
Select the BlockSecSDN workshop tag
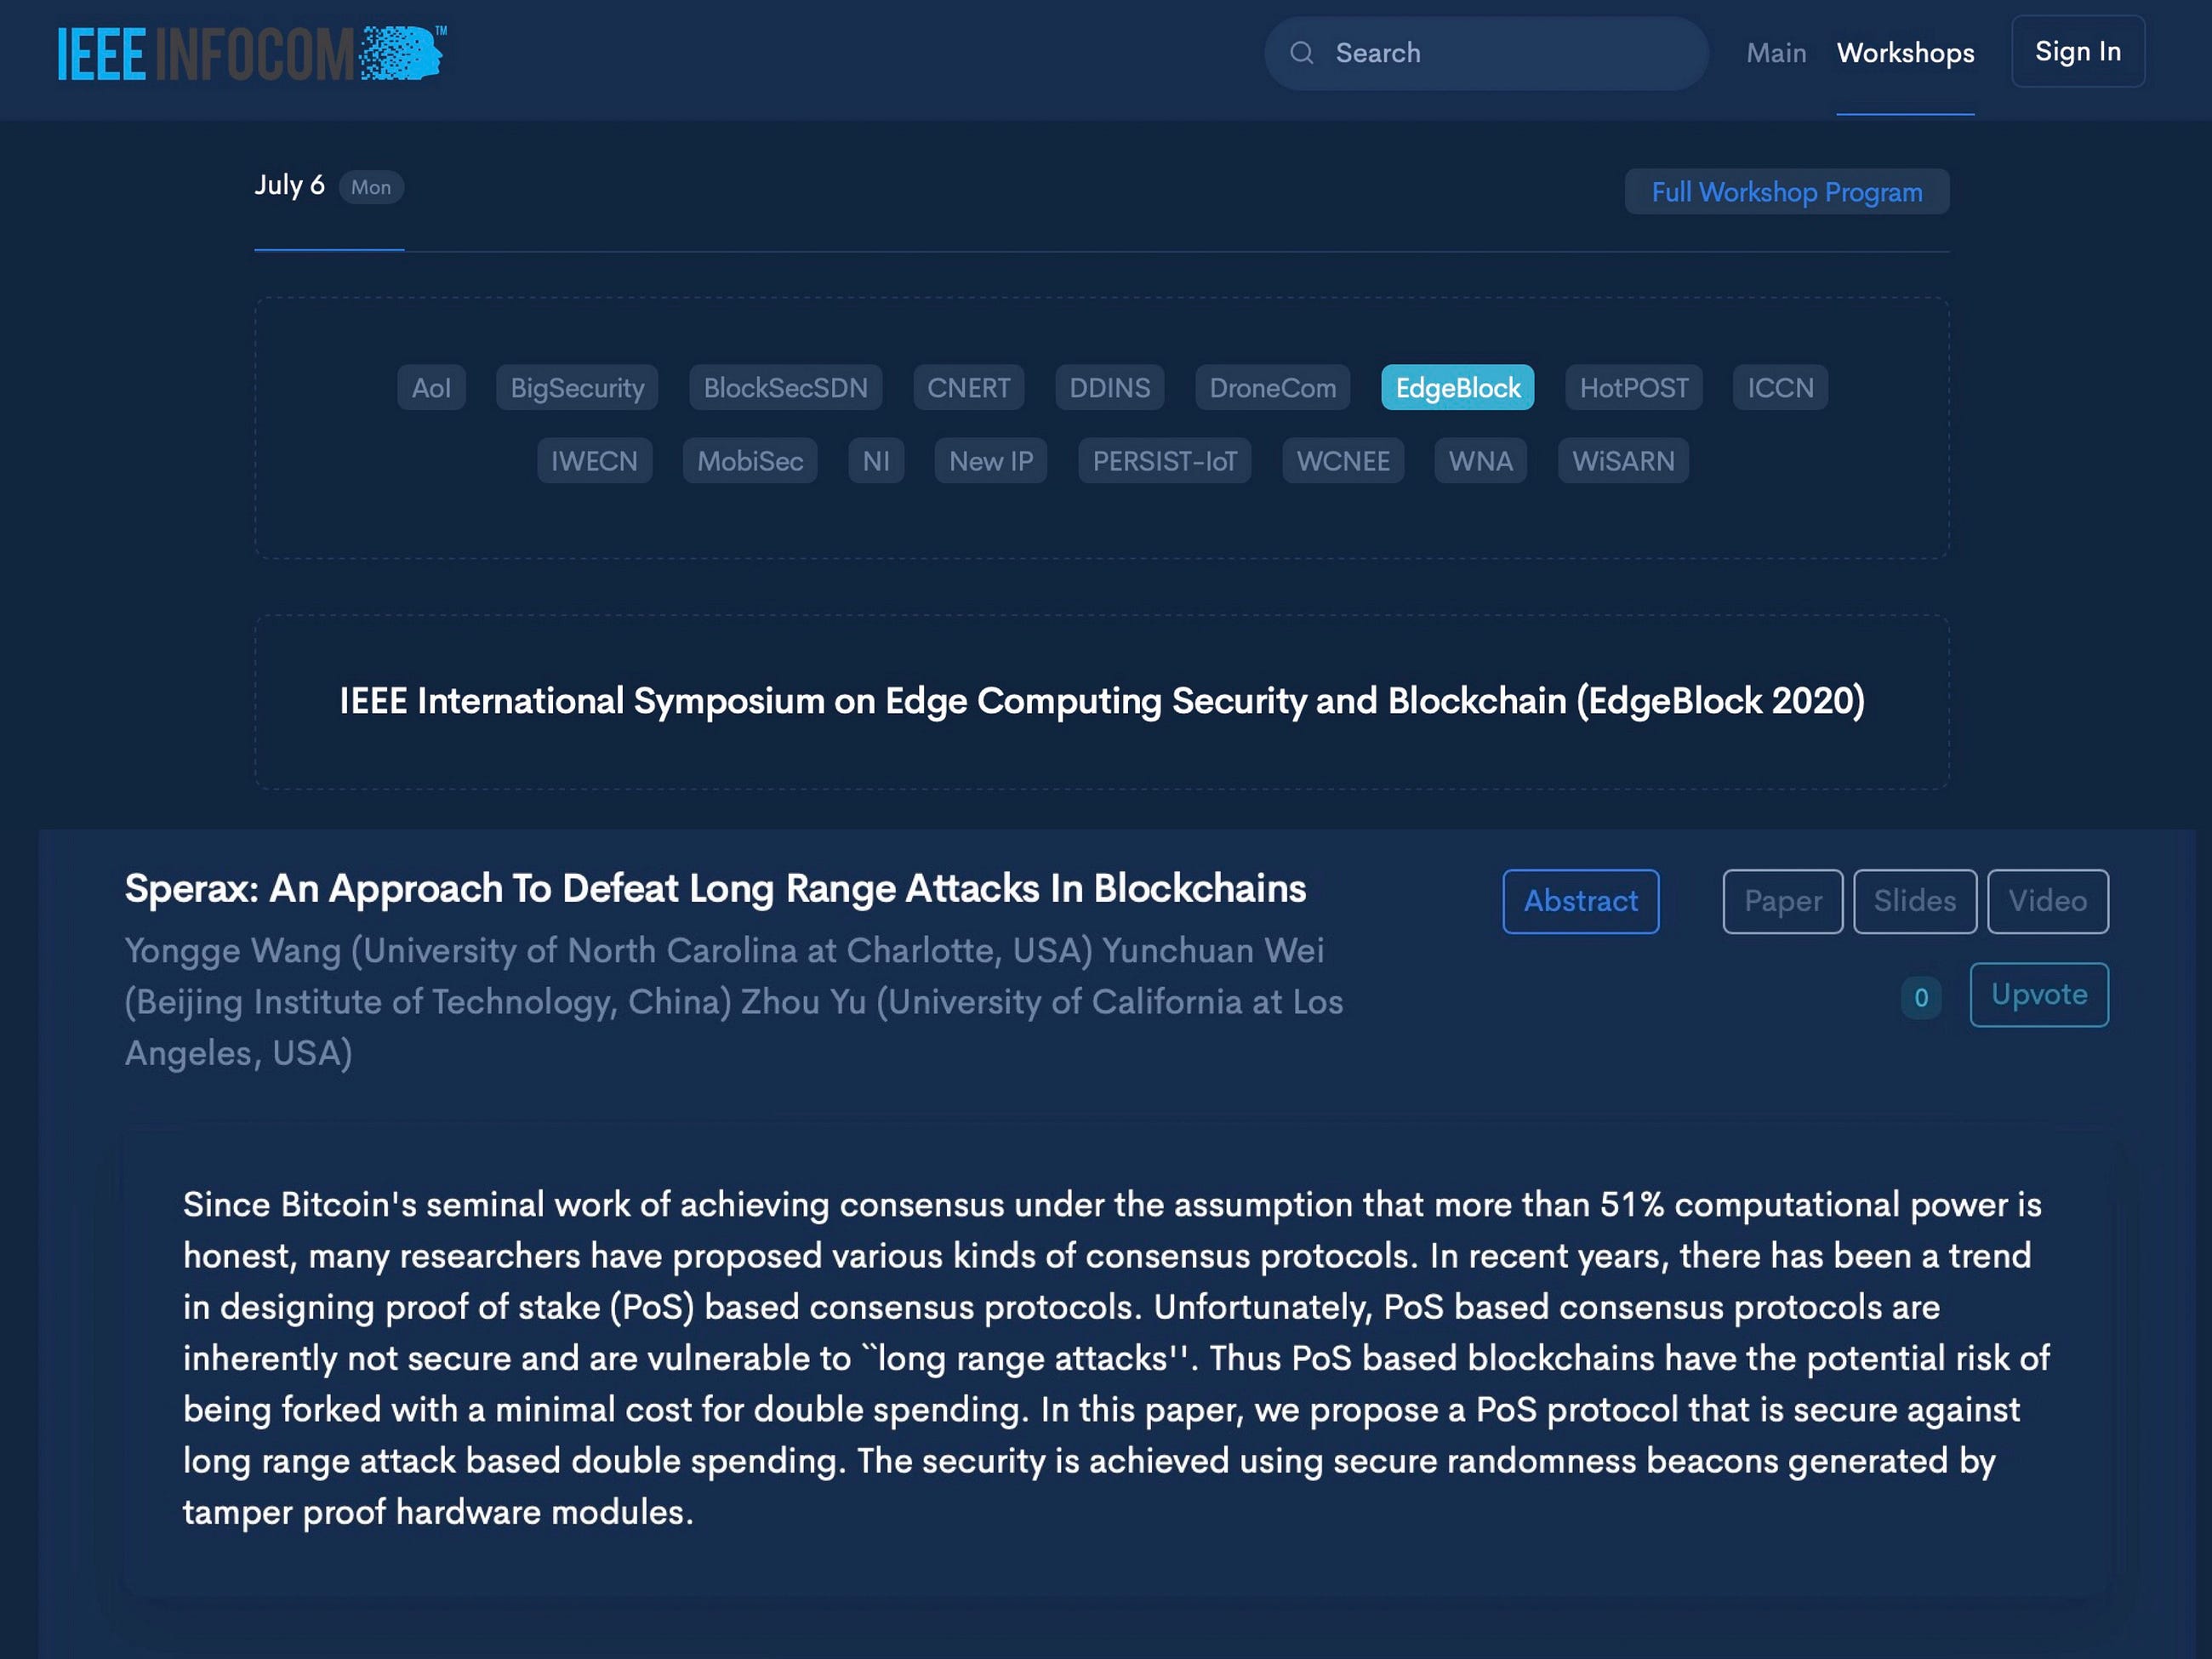point(785,387)
